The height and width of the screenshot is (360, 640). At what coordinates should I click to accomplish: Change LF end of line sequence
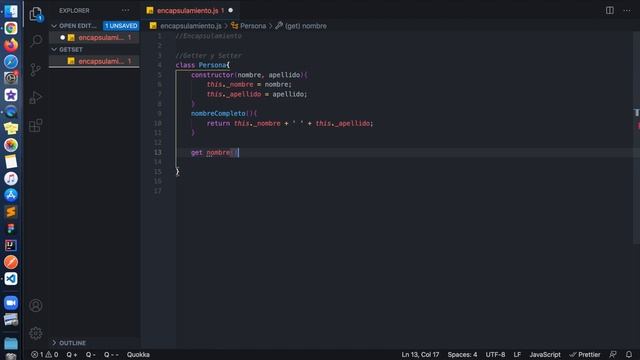pyautogui.click(x=517, y=354)
